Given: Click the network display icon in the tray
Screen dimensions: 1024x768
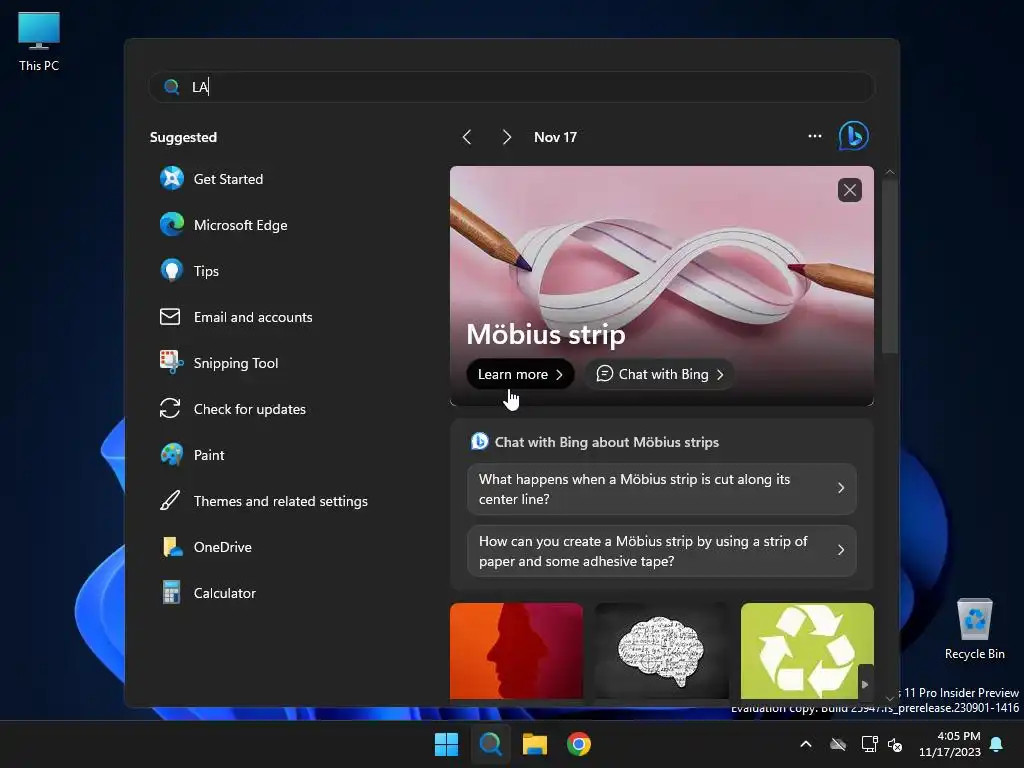Looking at the screenshot, I should (869, 744).
